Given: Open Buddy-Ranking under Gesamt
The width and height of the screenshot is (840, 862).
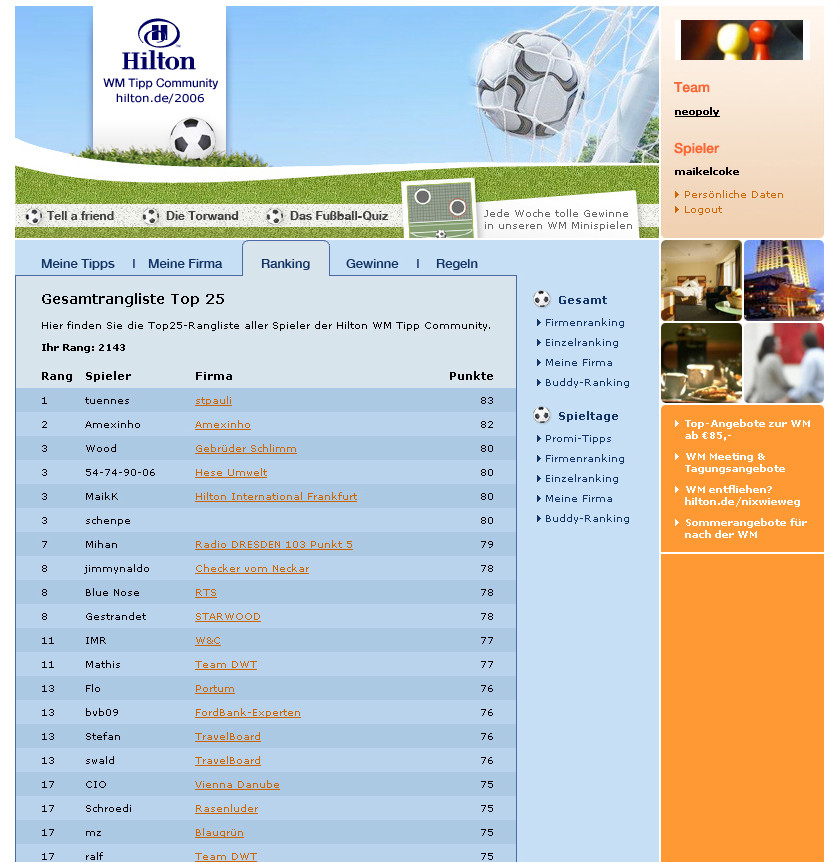Looking at the screenshot, I should coord(587,383).
